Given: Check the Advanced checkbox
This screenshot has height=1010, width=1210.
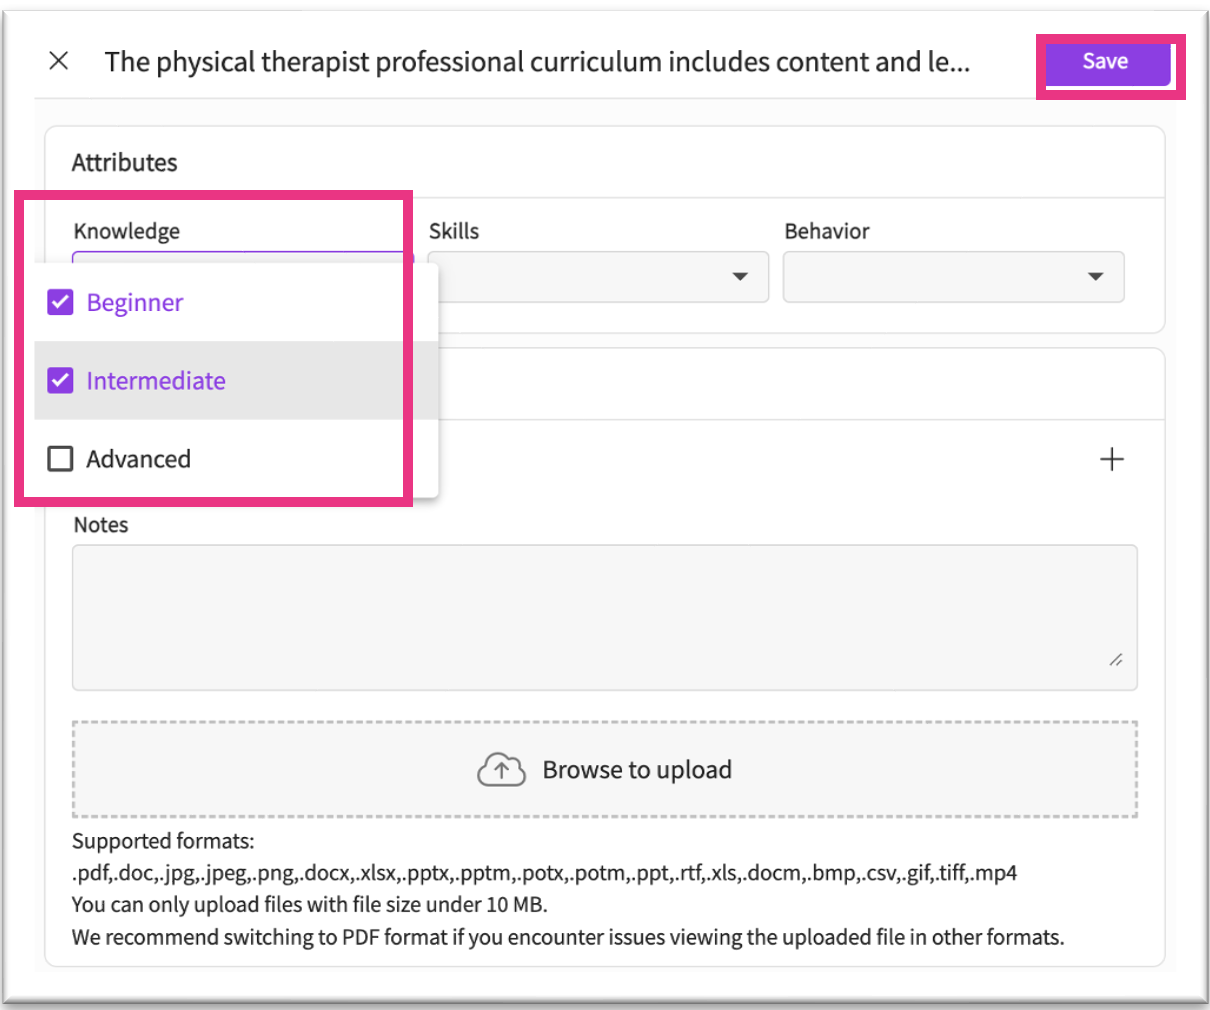Looking at the screenshot, I should 61,459.
